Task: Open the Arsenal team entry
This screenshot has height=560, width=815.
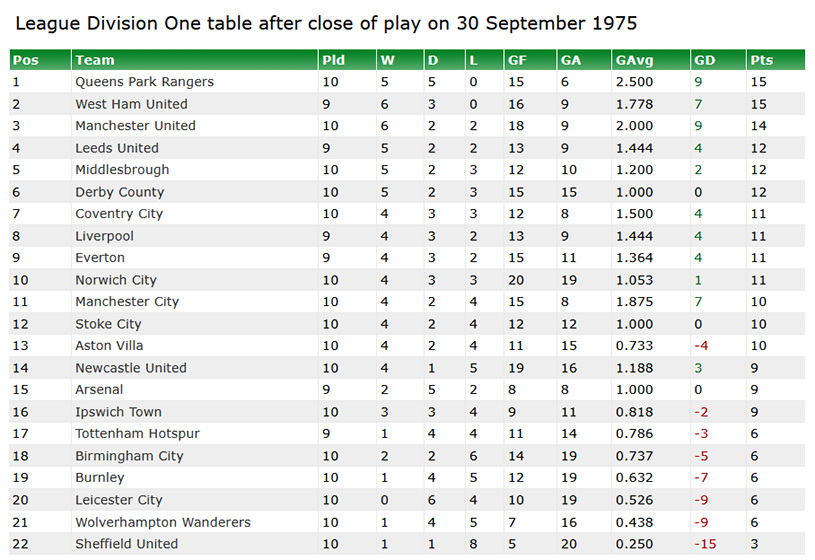Action: (99, 390)
